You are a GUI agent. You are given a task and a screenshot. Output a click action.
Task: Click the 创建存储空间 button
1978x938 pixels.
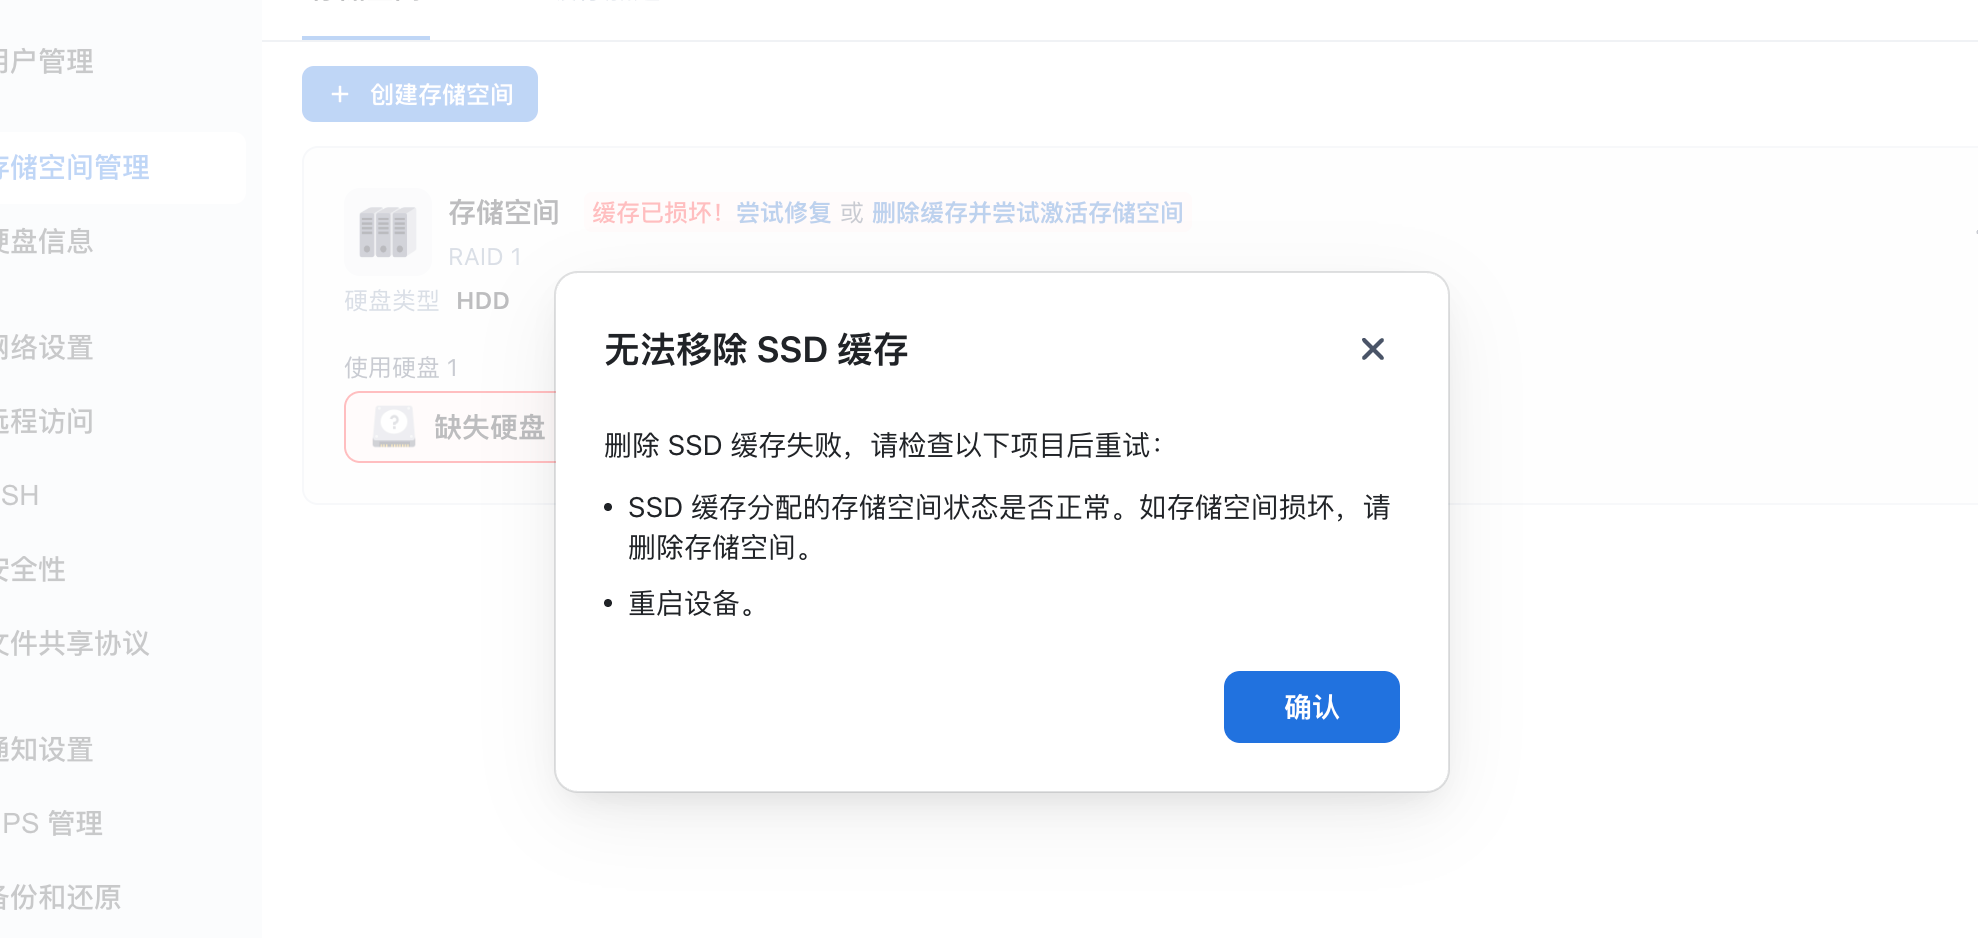tap(420, 94)
